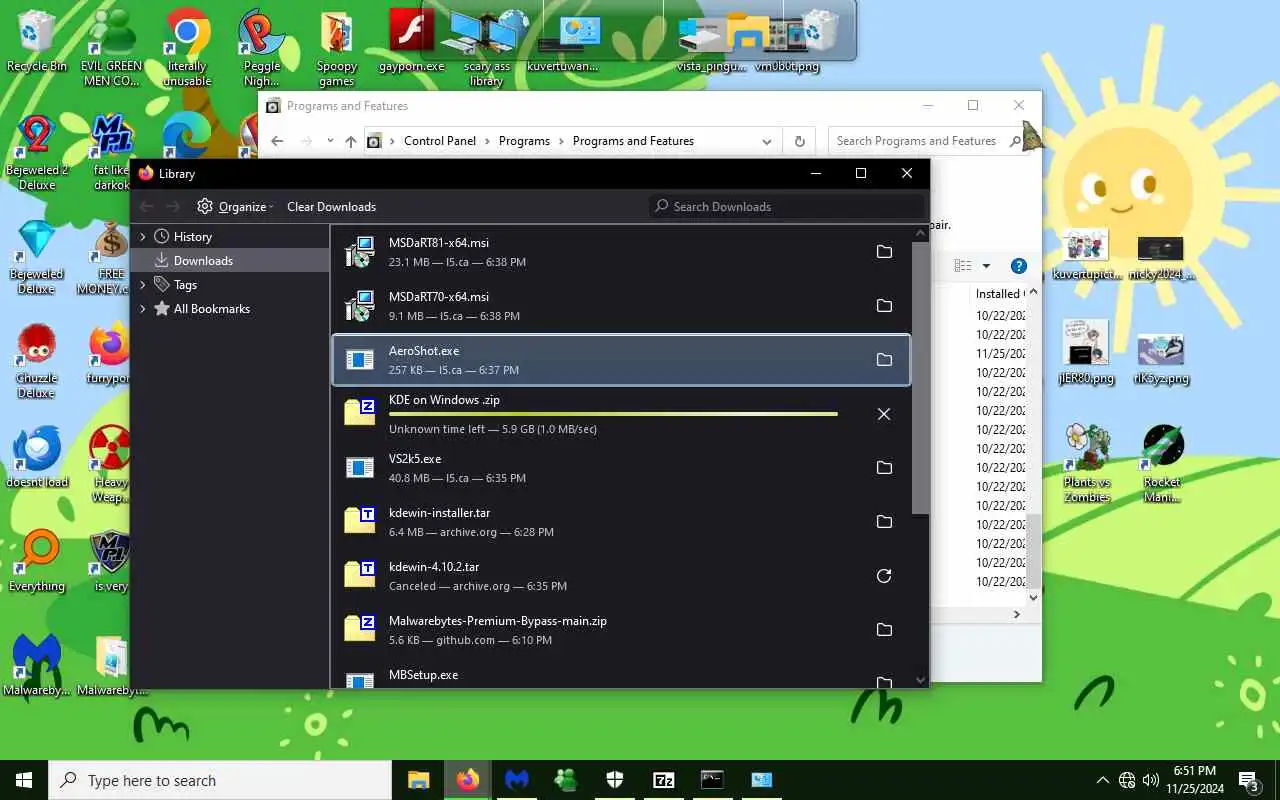1280x800 pixels.
Task: Open folder for kdewin-installer.tar
Action: click(884, 522)
